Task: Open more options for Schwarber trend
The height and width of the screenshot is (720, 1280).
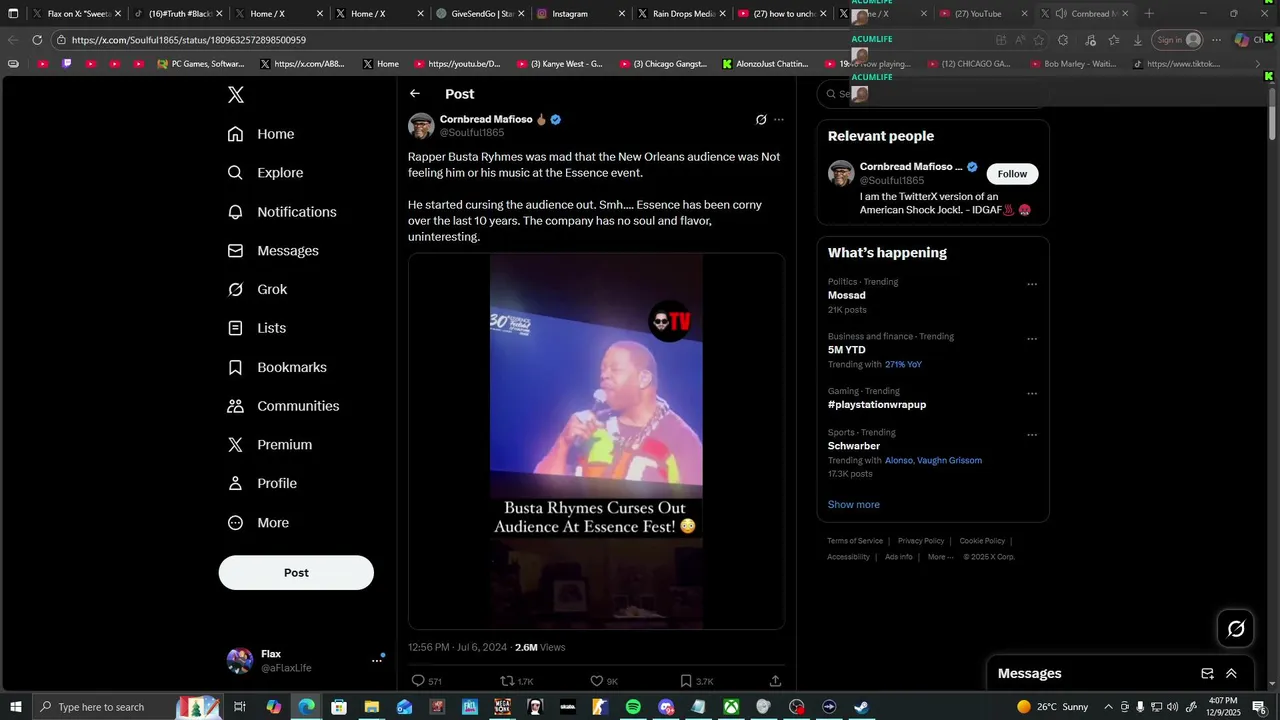Action: 1032,435
